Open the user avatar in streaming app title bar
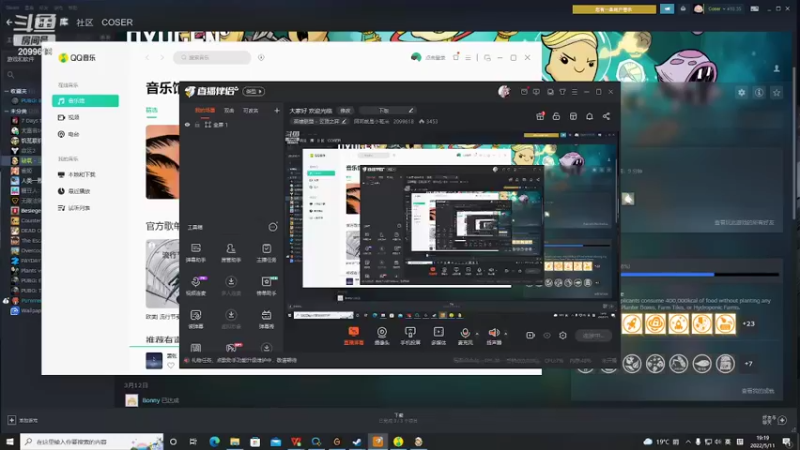The height and width of the screenshot is (450, 800). click(504, 91)
